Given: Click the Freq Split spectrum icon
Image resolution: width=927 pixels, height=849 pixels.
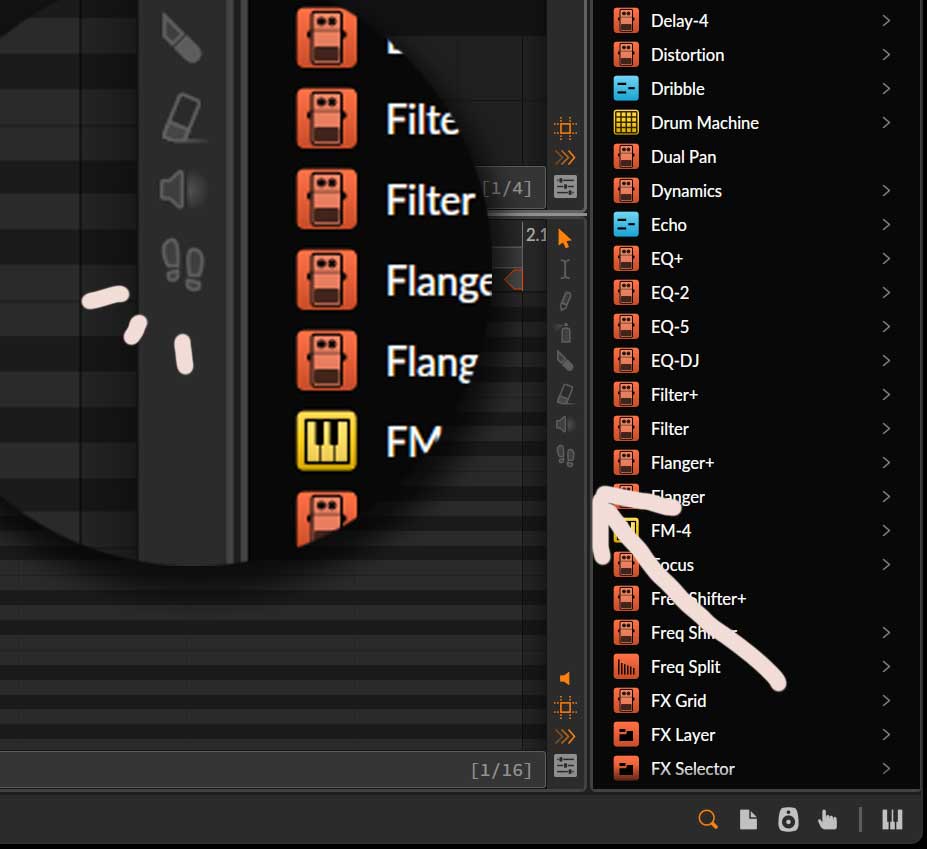Looking at the screenshot, I should pyautogui.click(x=626, y=667).
